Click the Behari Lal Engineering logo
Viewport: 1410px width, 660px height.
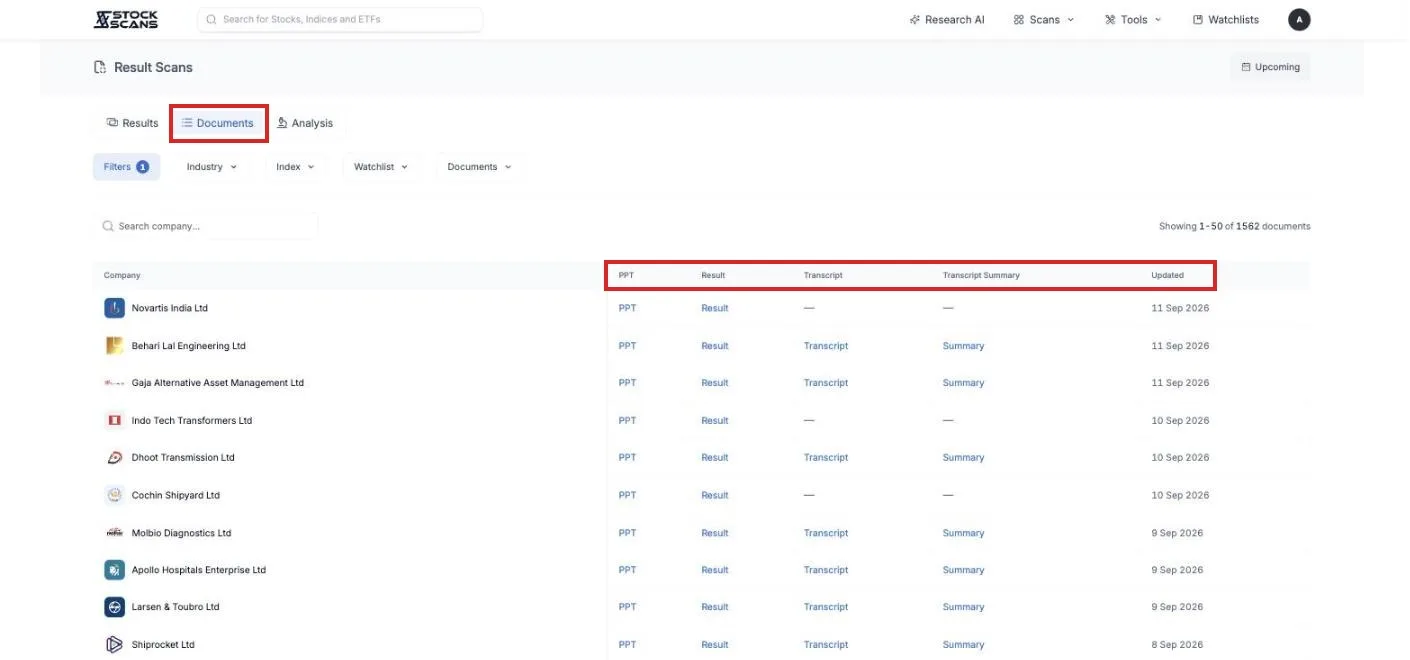pos(114,346)
